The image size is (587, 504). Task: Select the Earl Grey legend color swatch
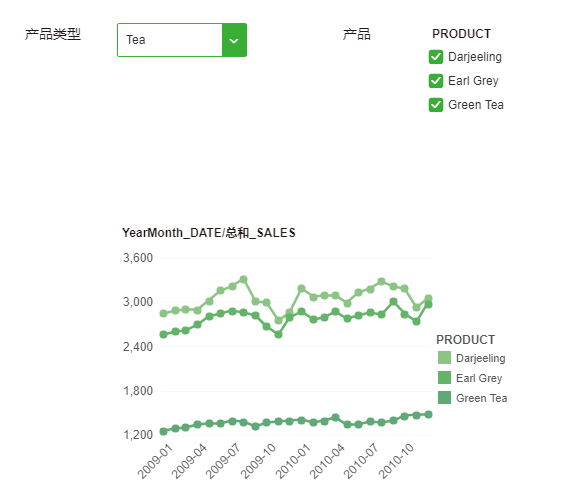coord(444,377)
